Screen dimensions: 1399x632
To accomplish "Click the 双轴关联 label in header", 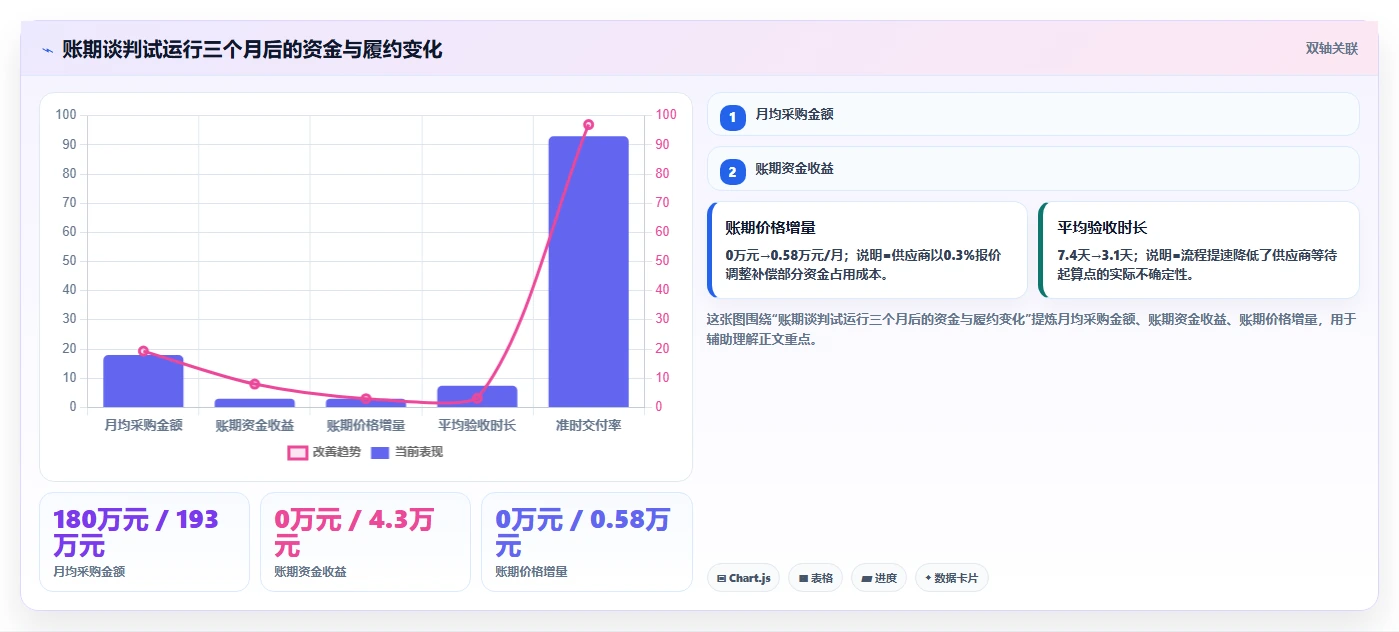I will coord(1331,49).
